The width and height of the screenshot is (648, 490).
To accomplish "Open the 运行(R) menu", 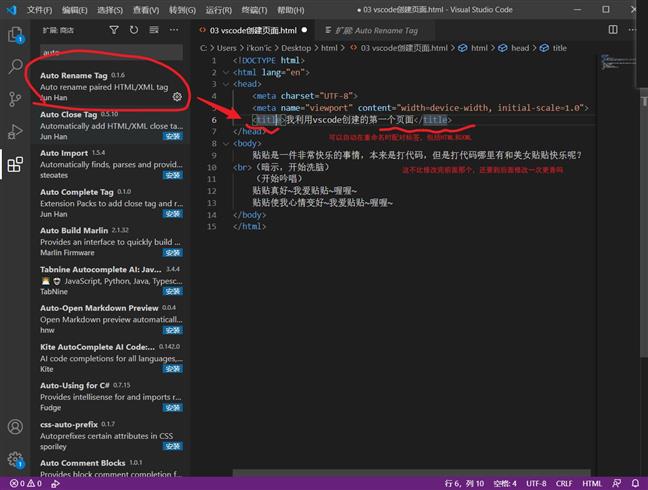I will (x=219, y=10).
